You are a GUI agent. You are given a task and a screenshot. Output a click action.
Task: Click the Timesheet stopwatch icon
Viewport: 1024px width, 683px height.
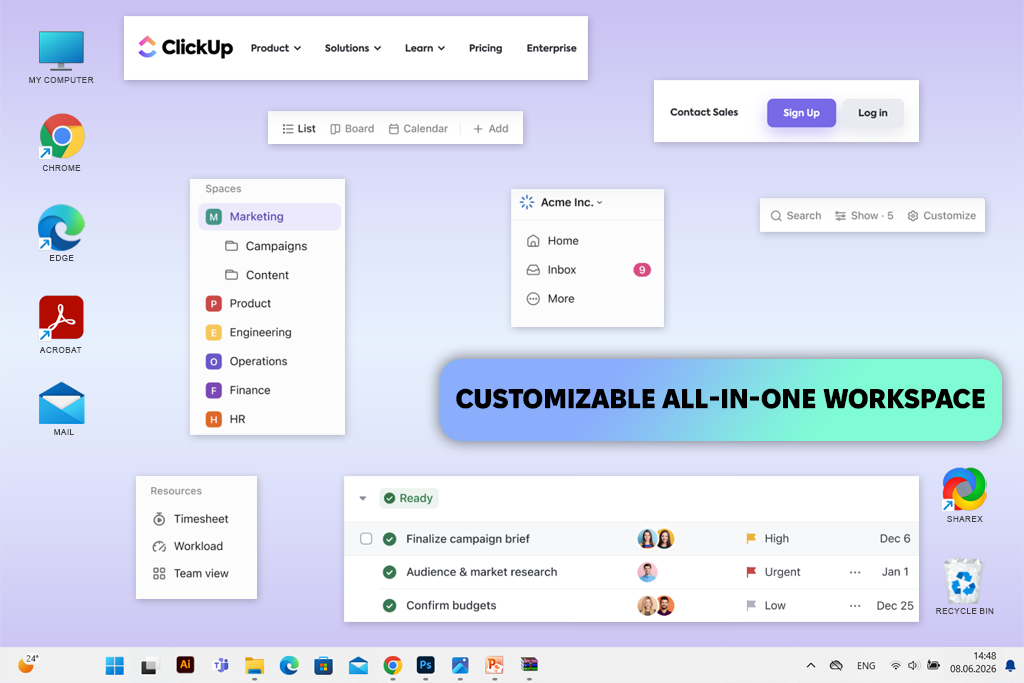click(159, 519)
